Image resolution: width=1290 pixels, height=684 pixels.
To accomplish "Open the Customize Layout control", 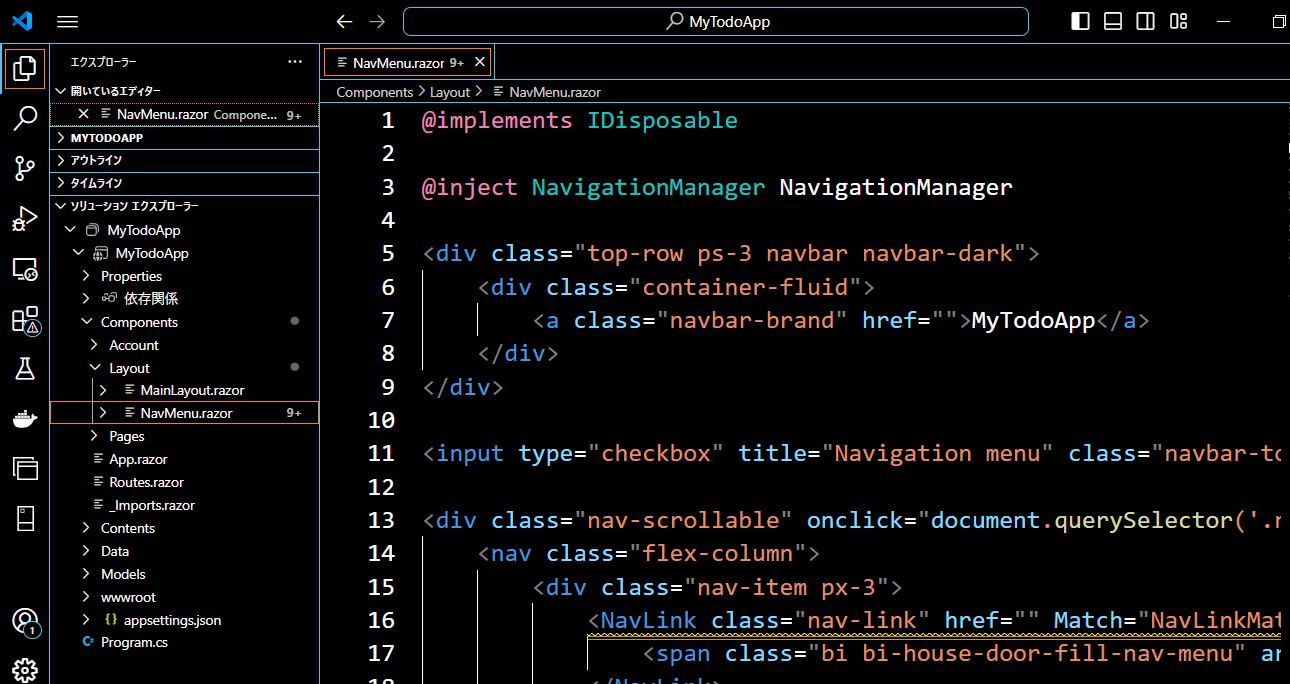I will [x=1178, y=20].
